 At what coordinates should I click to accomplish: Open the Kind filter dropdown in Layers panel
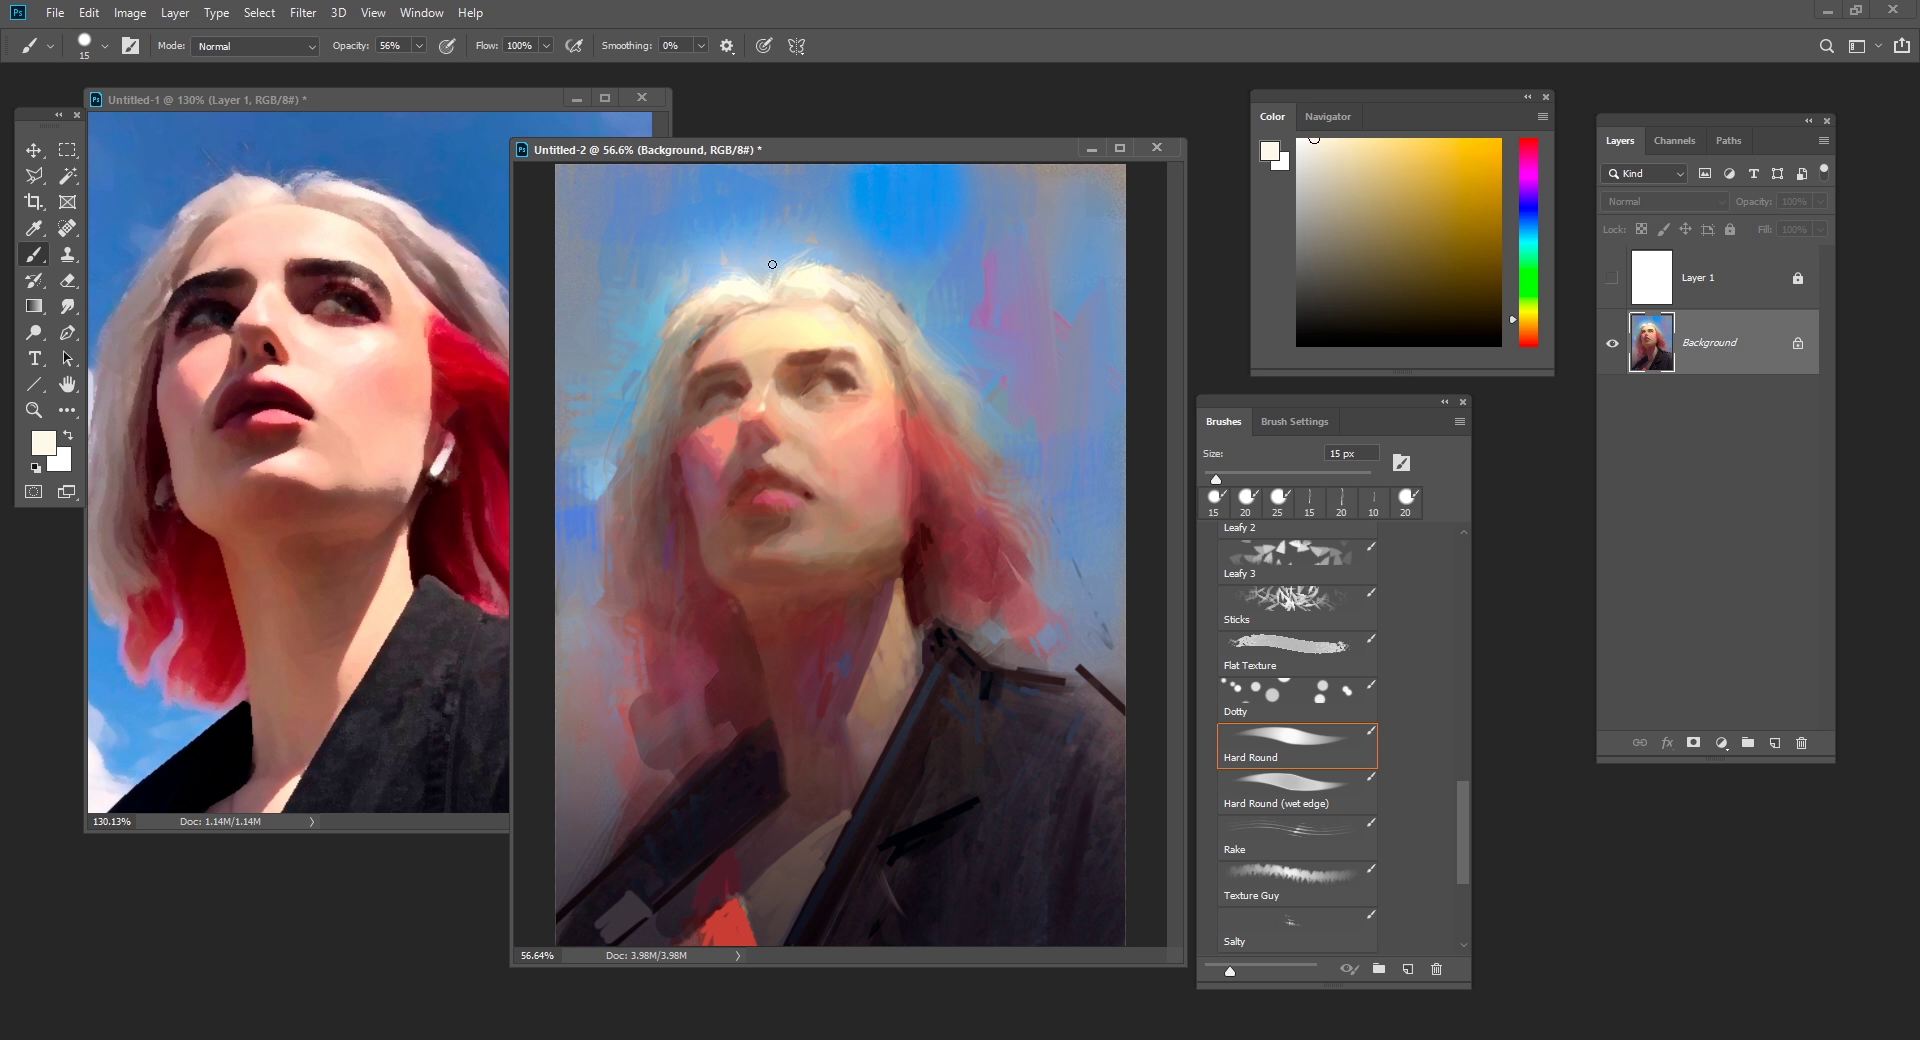[1645, 173]
